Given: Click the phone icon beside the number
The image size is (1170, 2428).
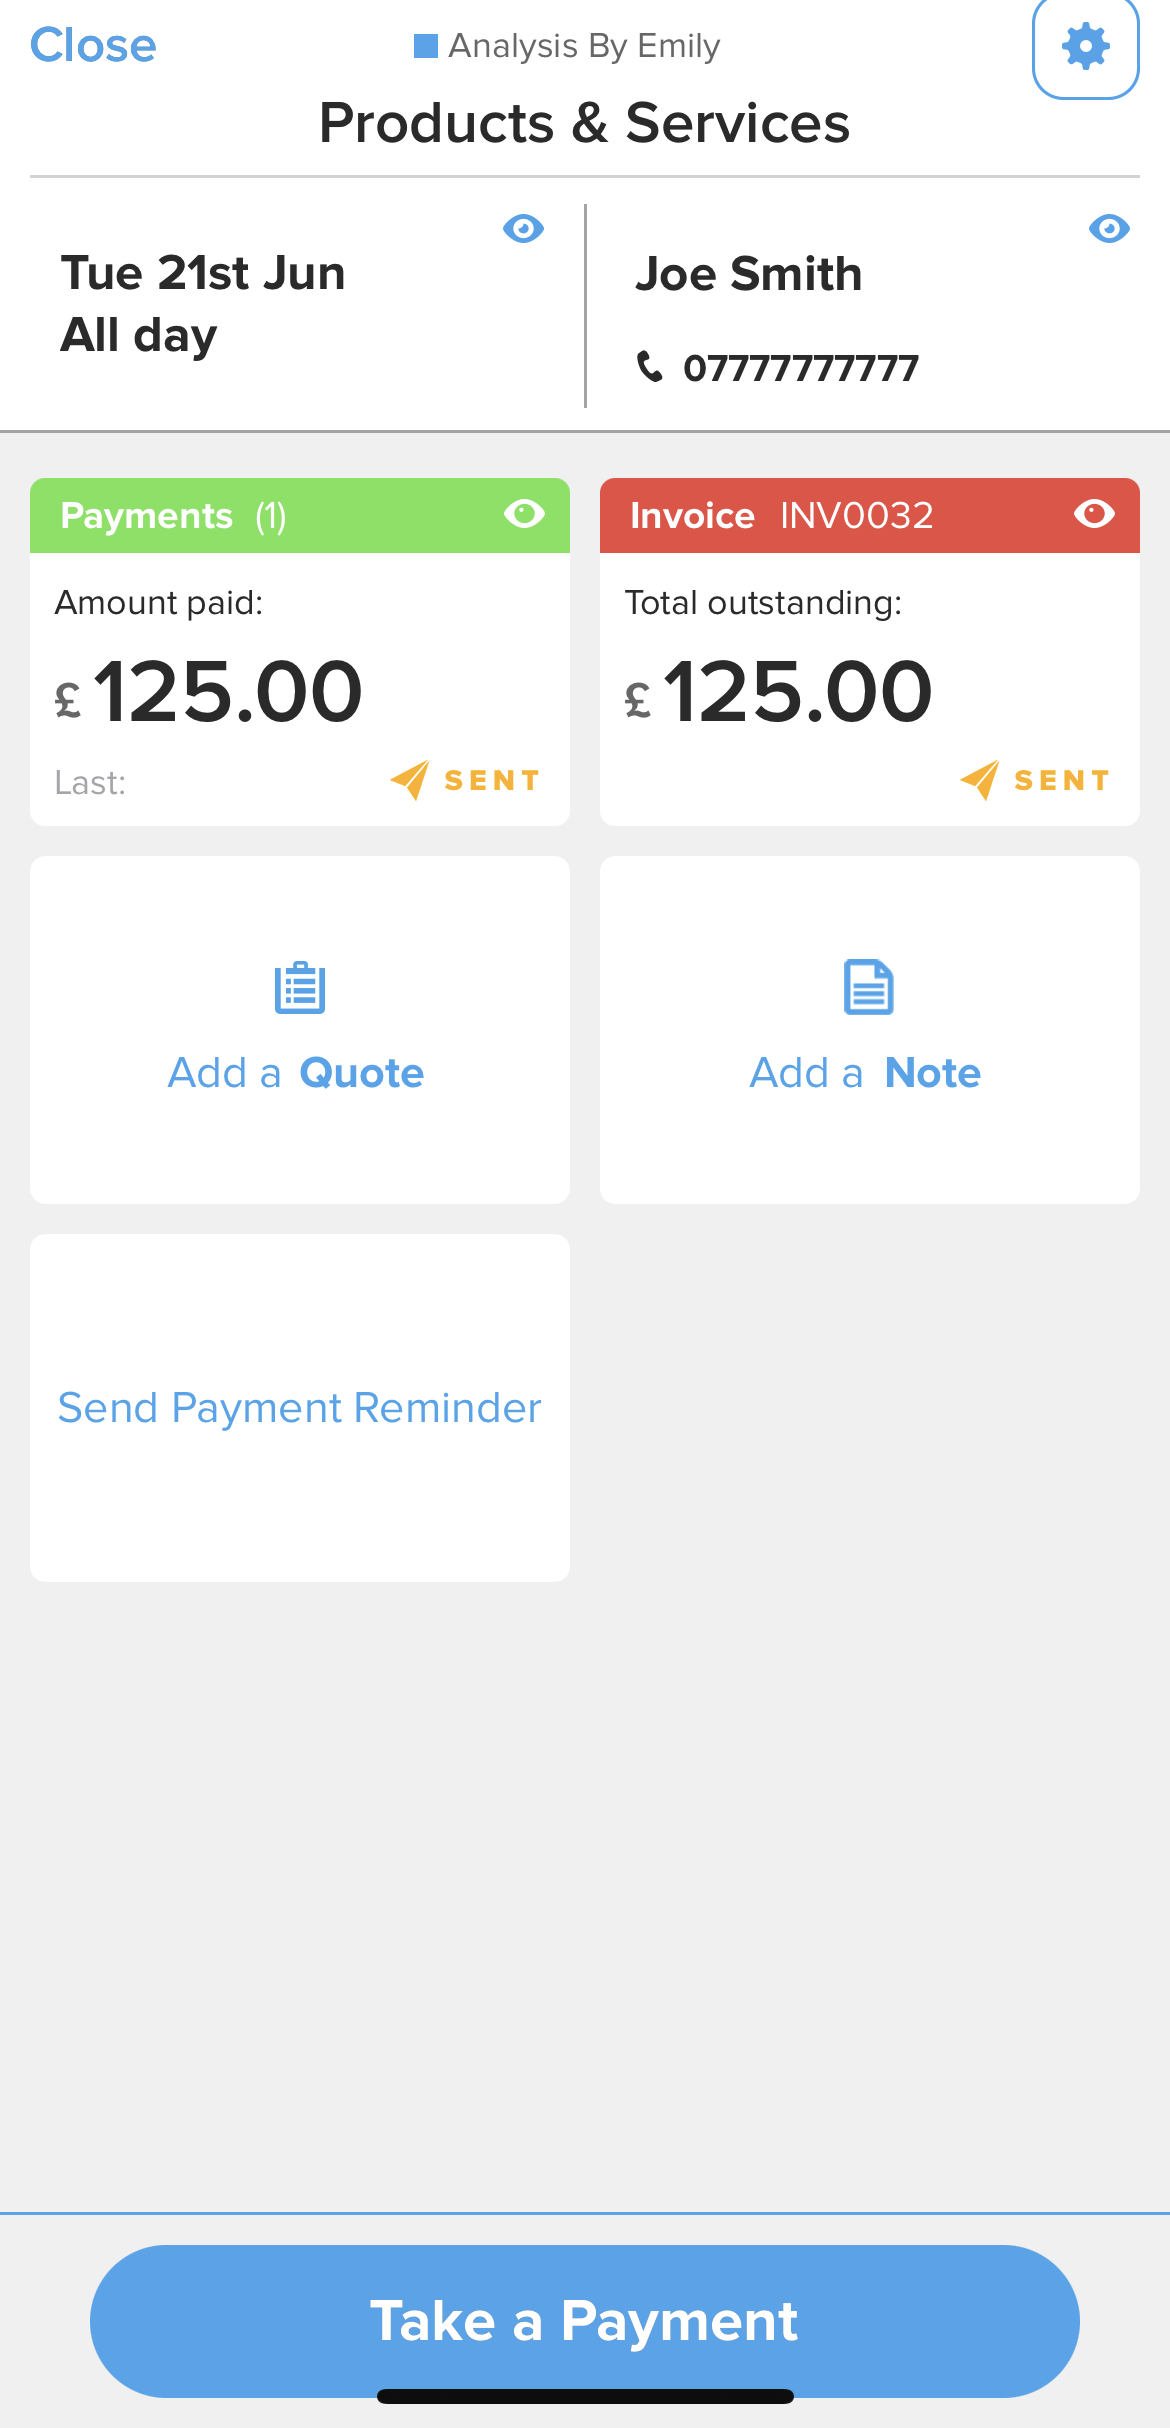Looking at the screenshot, I should pos(650,367).
